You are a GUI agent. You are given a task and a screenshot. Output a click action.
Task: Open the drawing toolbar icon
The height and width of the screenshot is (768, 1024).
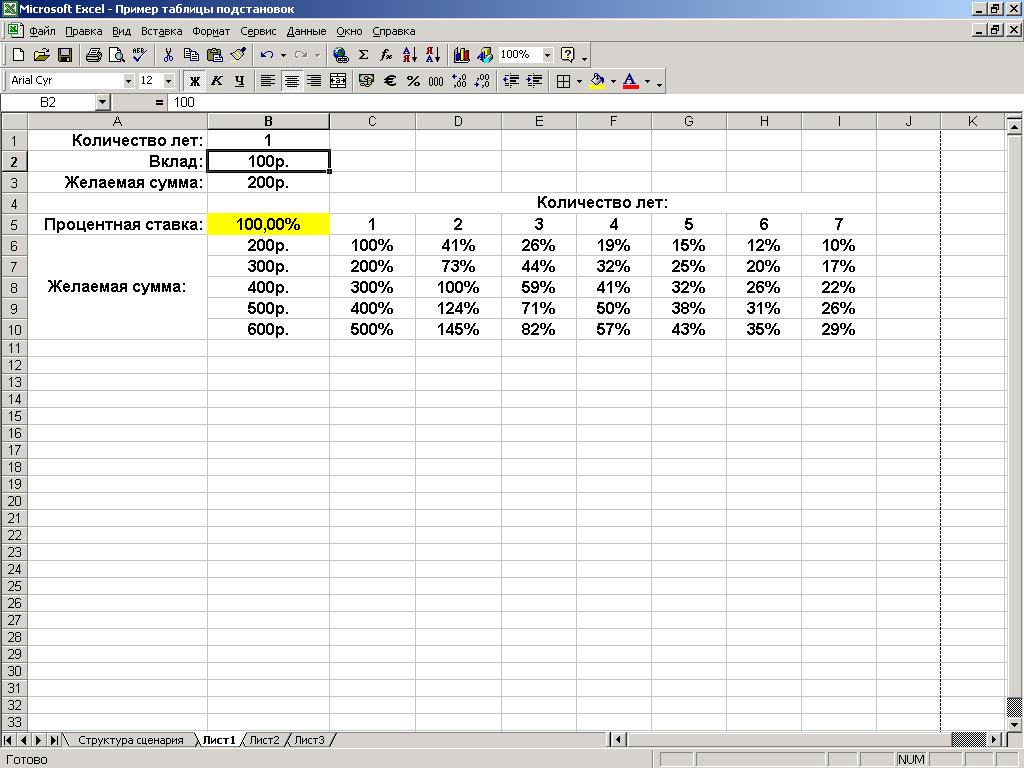tap(485, 55)
